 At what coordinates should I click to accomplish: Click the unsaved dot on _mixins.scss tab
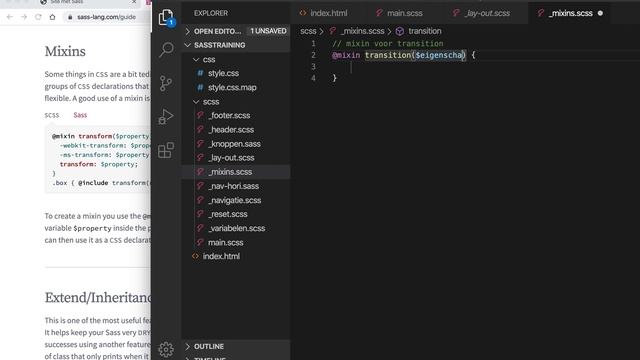(x=600, y=13)
